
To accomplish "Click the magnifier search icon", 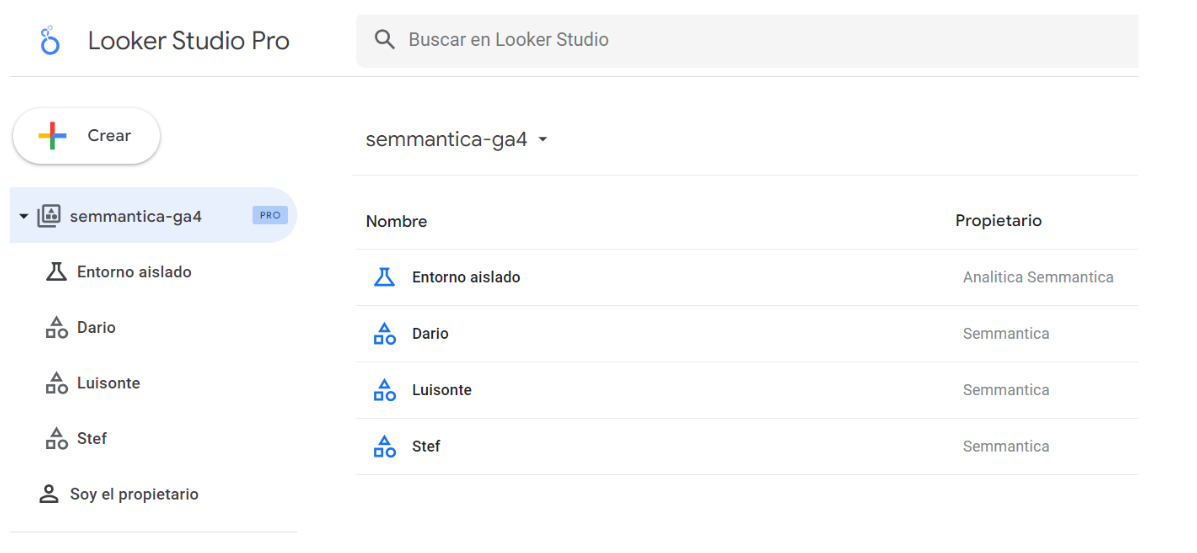I will pos(385,40).
